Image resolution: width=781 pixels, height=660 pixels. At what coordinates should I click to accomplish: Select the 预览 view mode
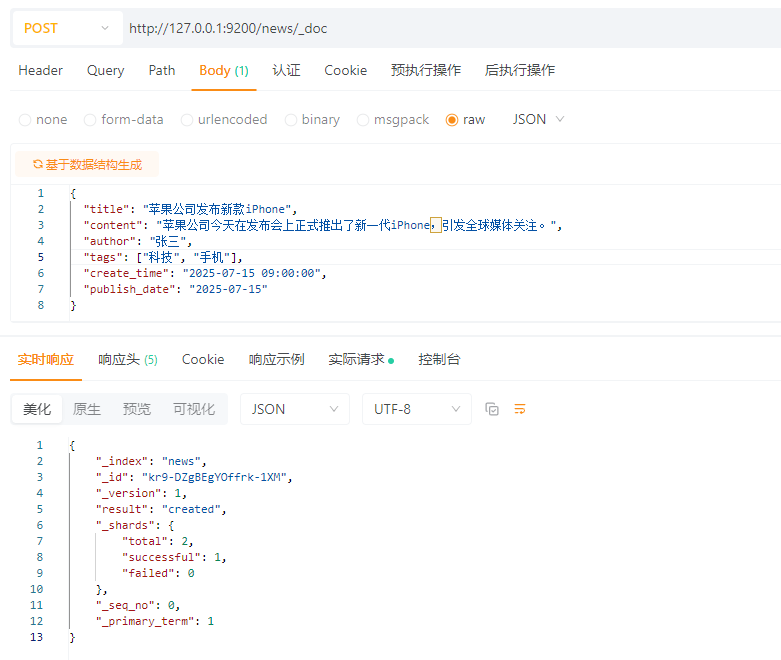pos(136,409)
